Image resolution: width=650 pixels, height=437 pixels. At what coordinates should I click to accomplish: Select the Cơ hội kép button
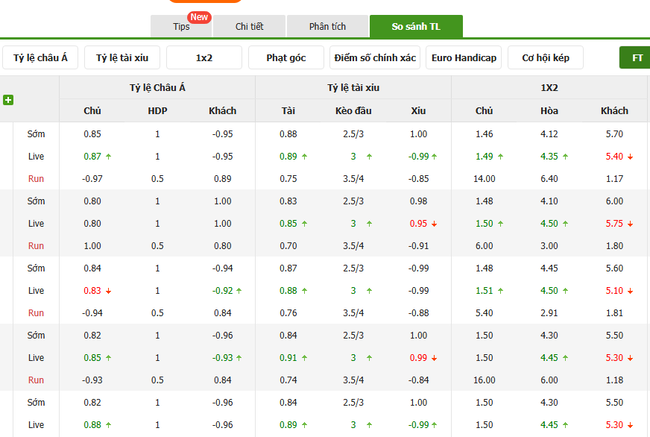coord(545,58)
